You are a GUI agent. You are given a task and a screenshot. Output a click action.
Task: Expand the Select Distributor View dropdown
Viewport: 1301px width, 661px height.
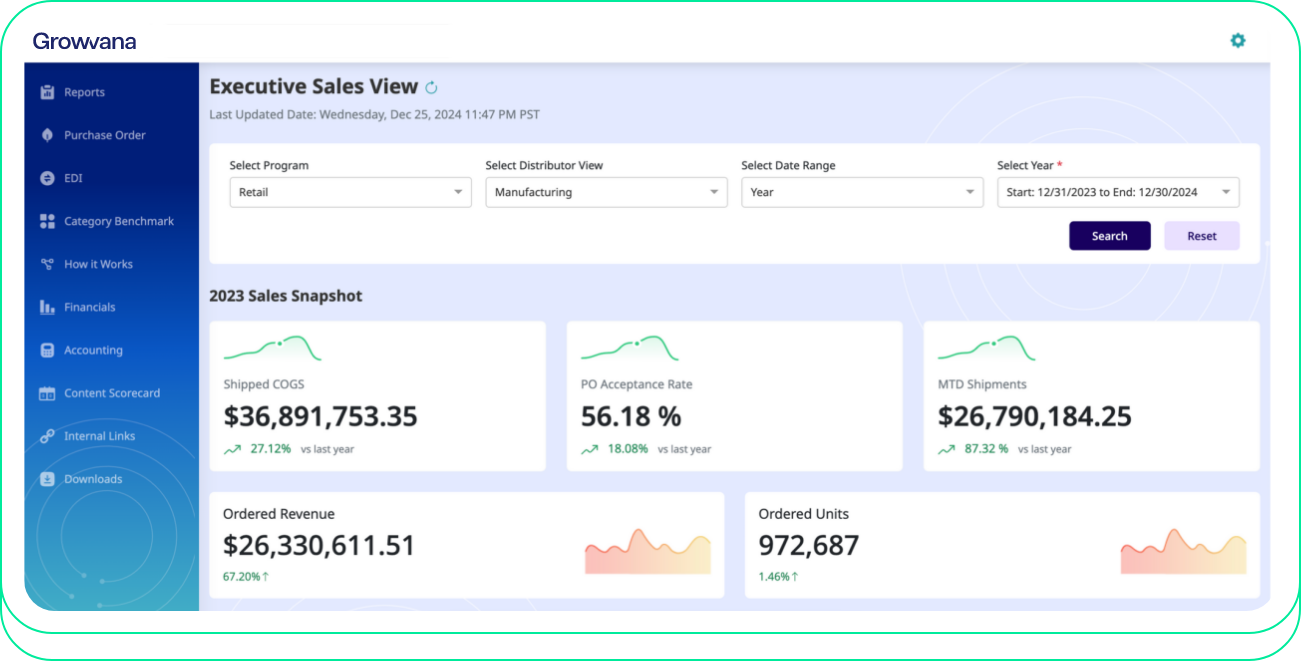(x=606, y=192)
